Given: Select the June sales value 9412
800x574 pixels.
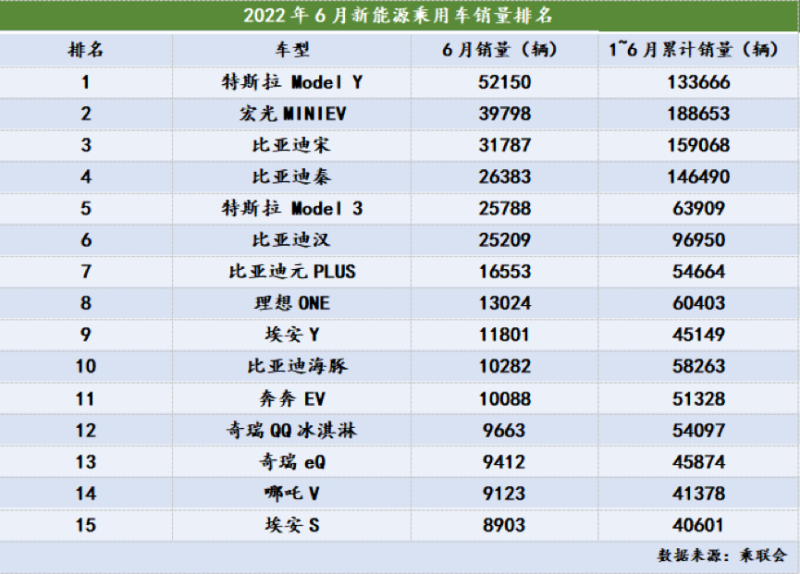Looking at the screenshot, I should pyautogui.click(x=499, y=463).
